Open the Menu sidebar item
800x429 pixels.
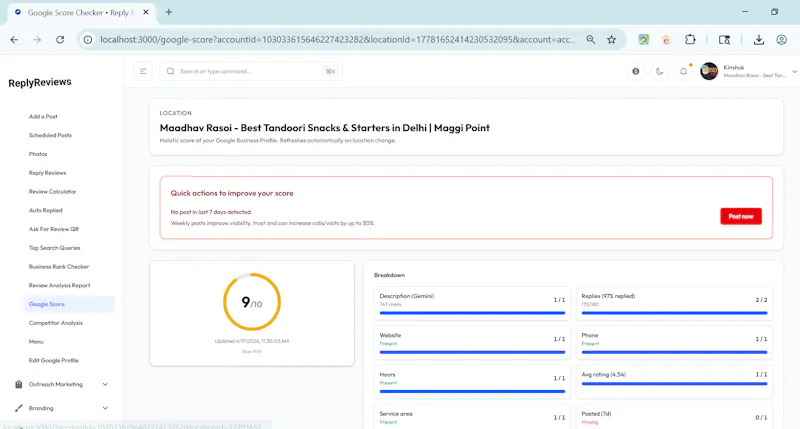36,342
